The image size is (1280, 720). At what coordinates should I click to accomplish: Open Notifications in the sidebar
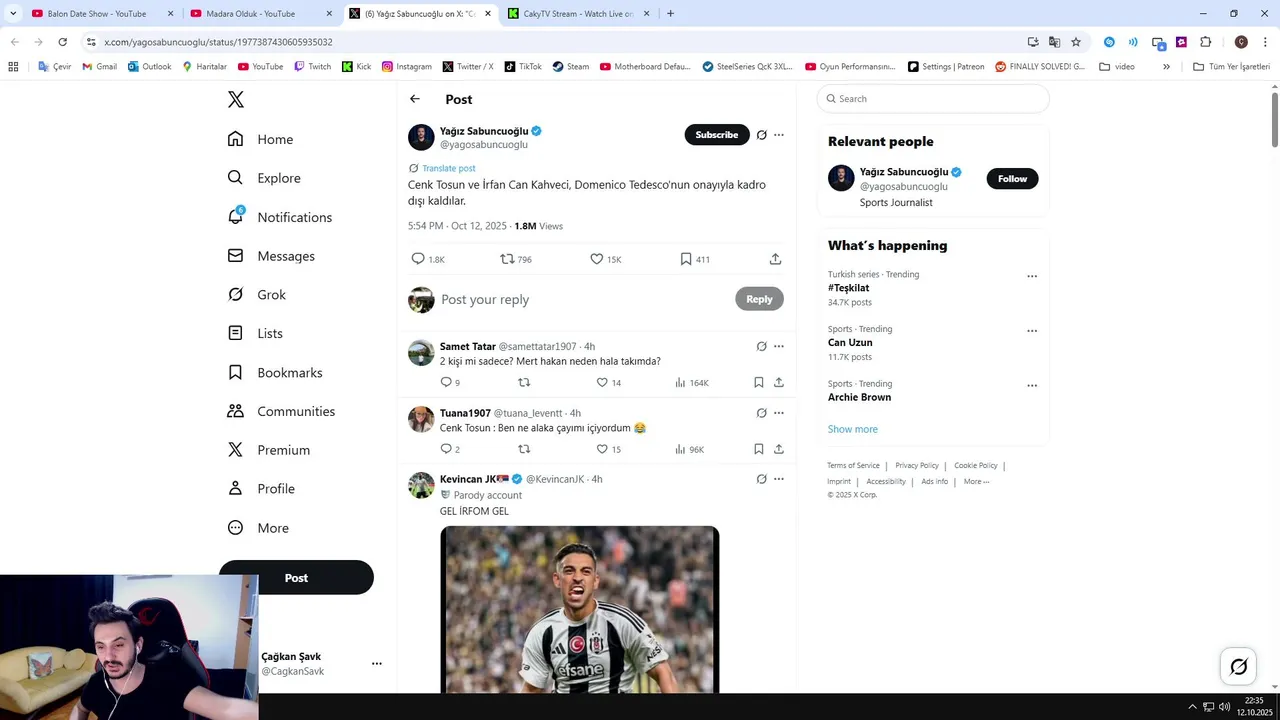pyautogui.click(x=293, y=217)
